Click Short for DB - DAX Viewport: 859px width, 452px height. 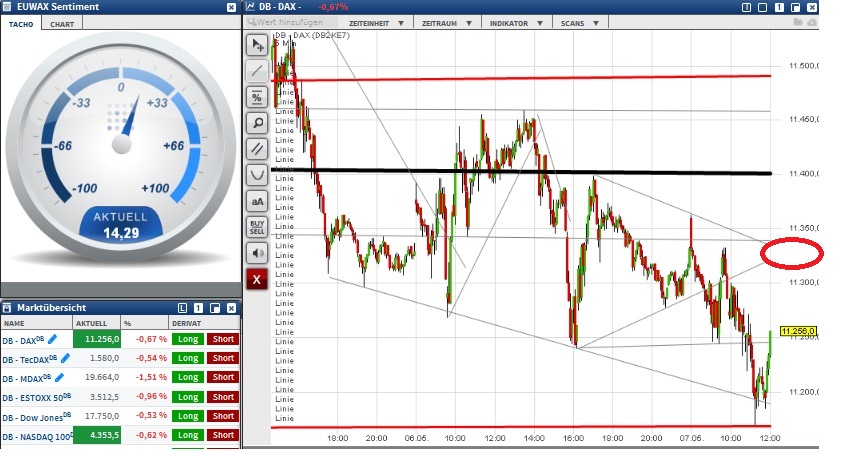tap(223, 339)
